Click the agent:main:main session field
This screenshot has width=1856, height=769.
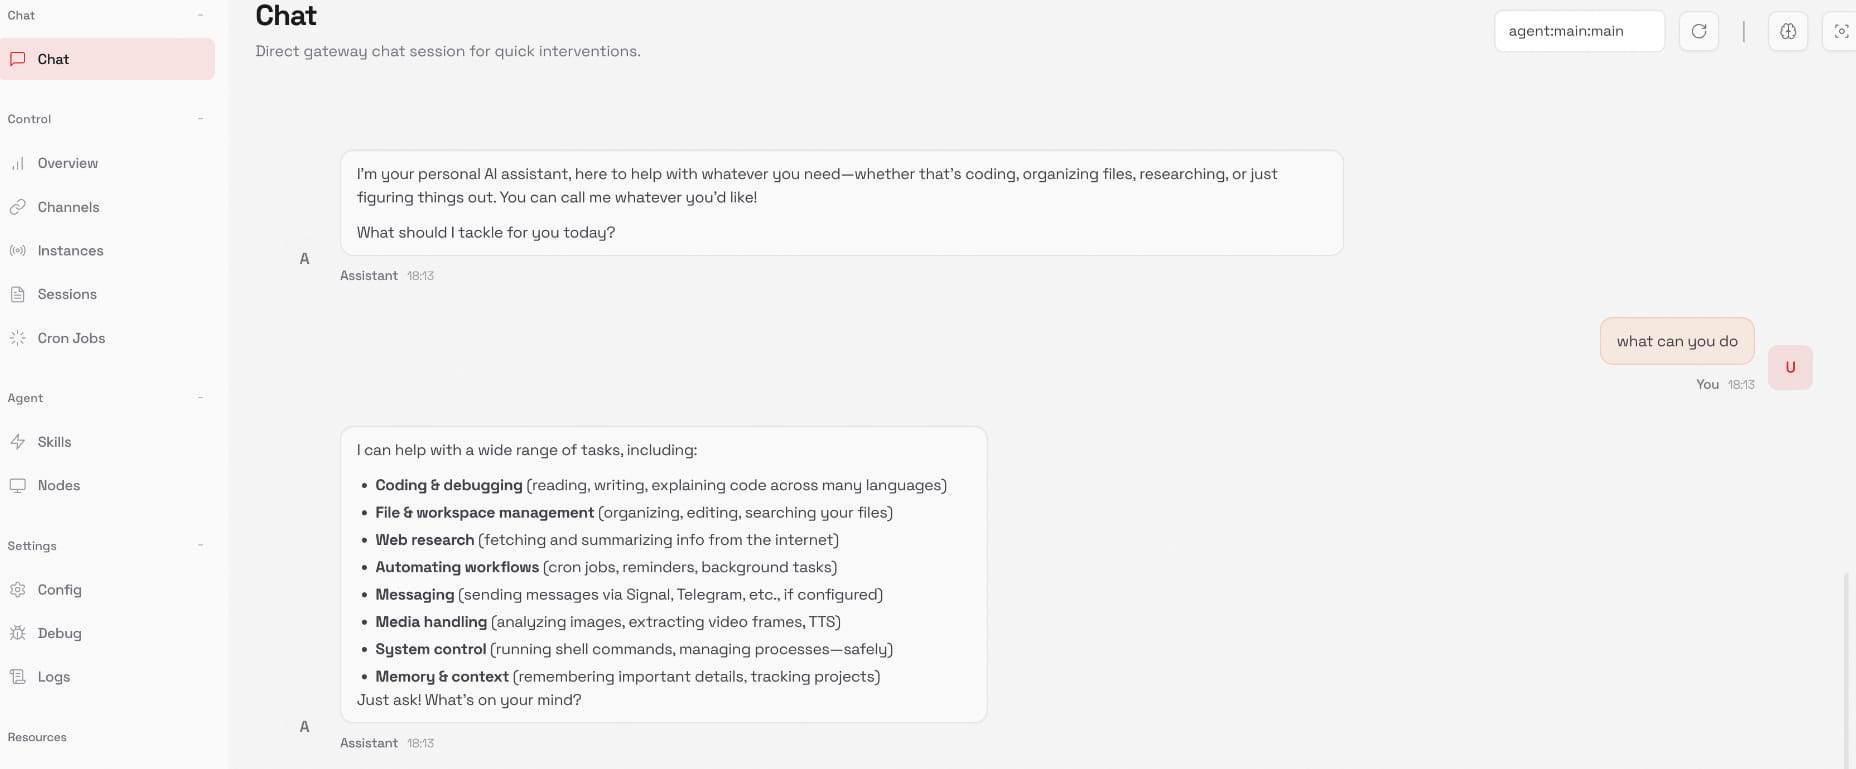pos(1578,31)
